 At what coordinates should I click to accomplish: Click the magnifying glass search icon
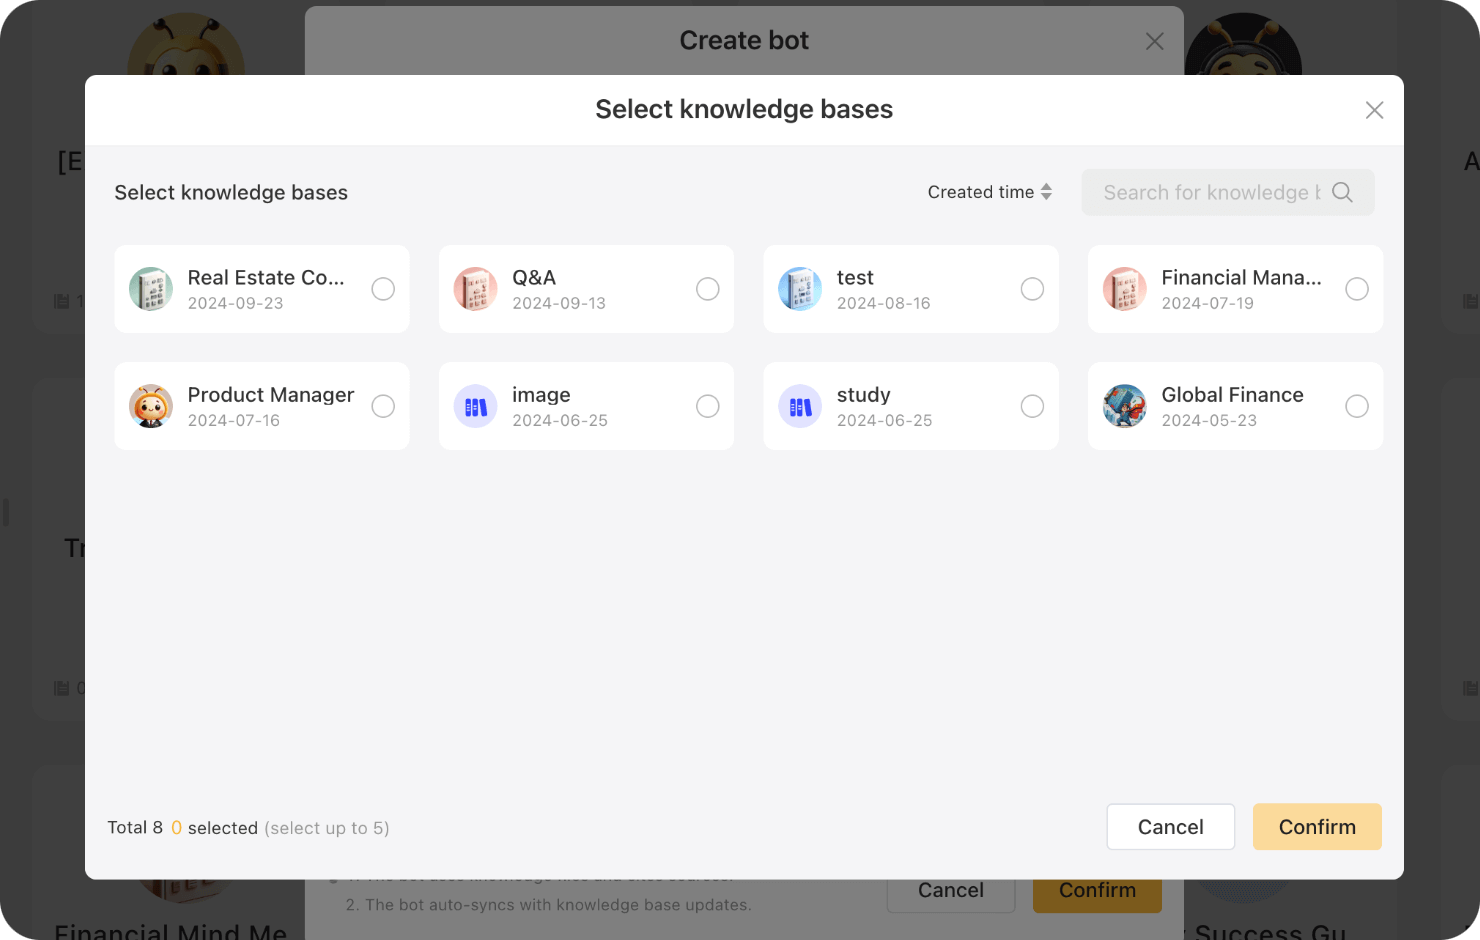(x=1342, y=192)
